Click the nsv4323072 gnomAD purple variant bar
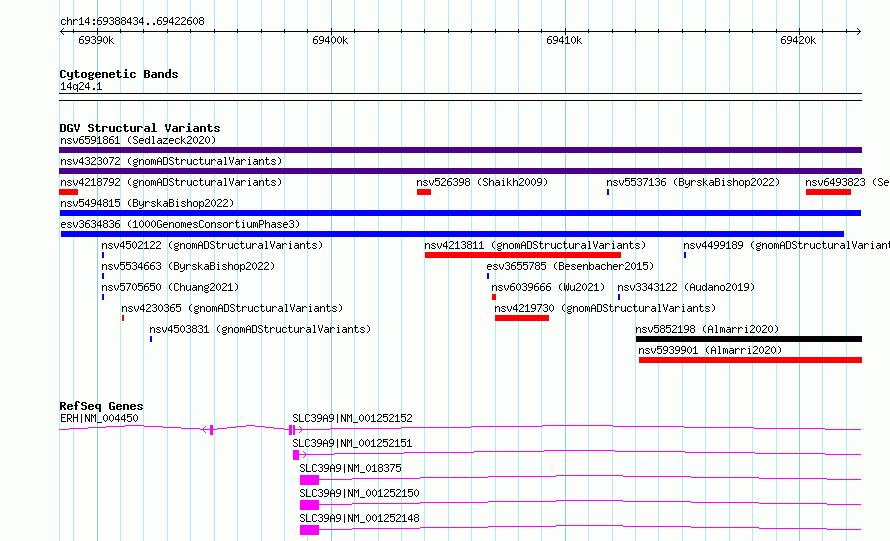The width and height of the screenshot is (890, 541). tap(460, 171)
